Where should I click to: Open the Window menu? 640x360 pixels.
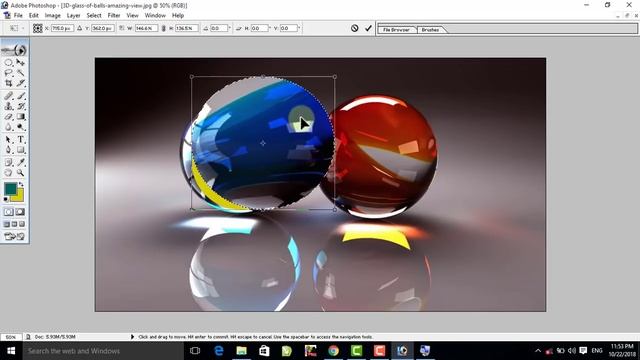155,16
